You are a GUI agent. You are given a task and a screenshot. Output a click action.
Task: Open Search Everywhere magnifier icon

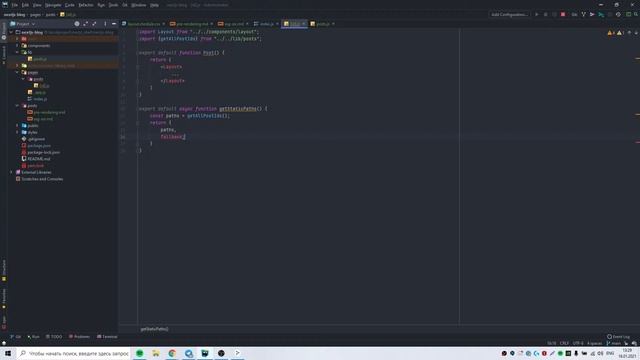tap(636, 14)
